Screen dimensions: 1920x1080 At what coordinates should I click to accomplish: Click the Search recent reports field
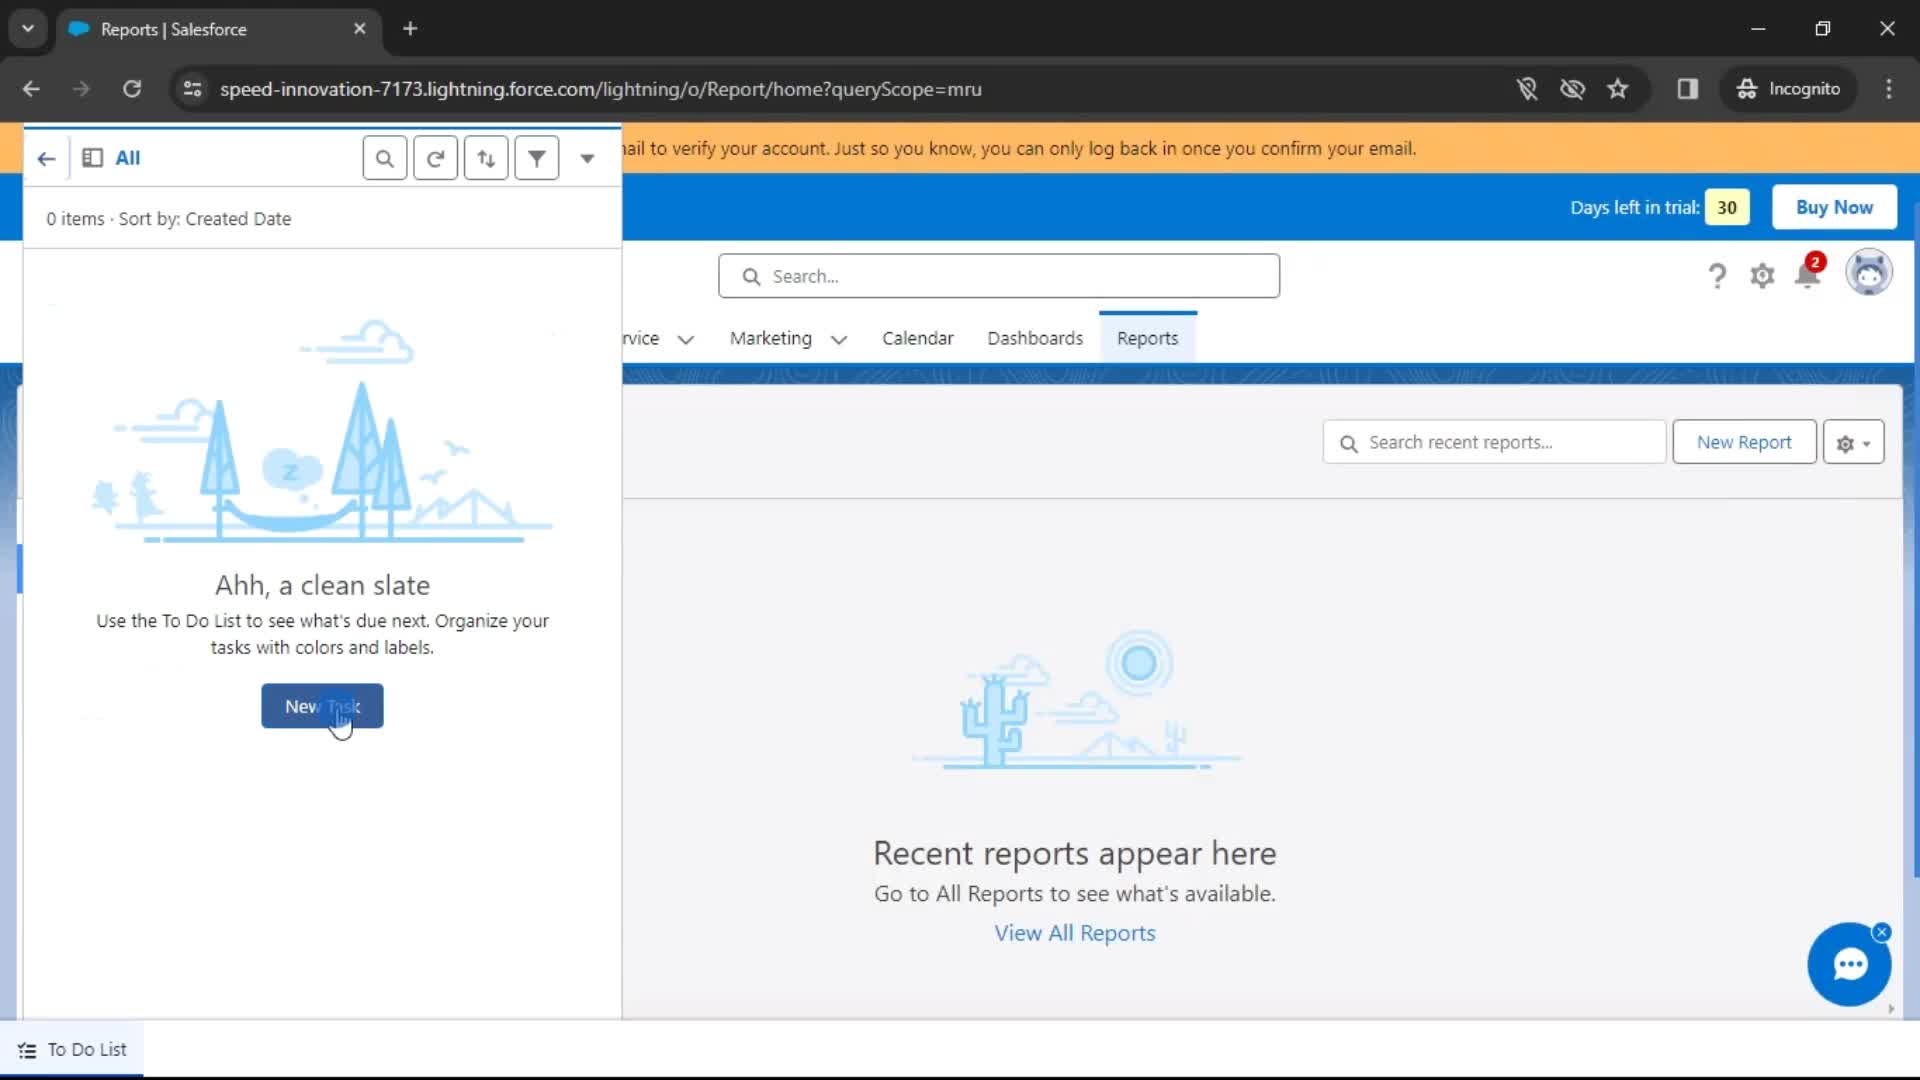pos(1494,442)
